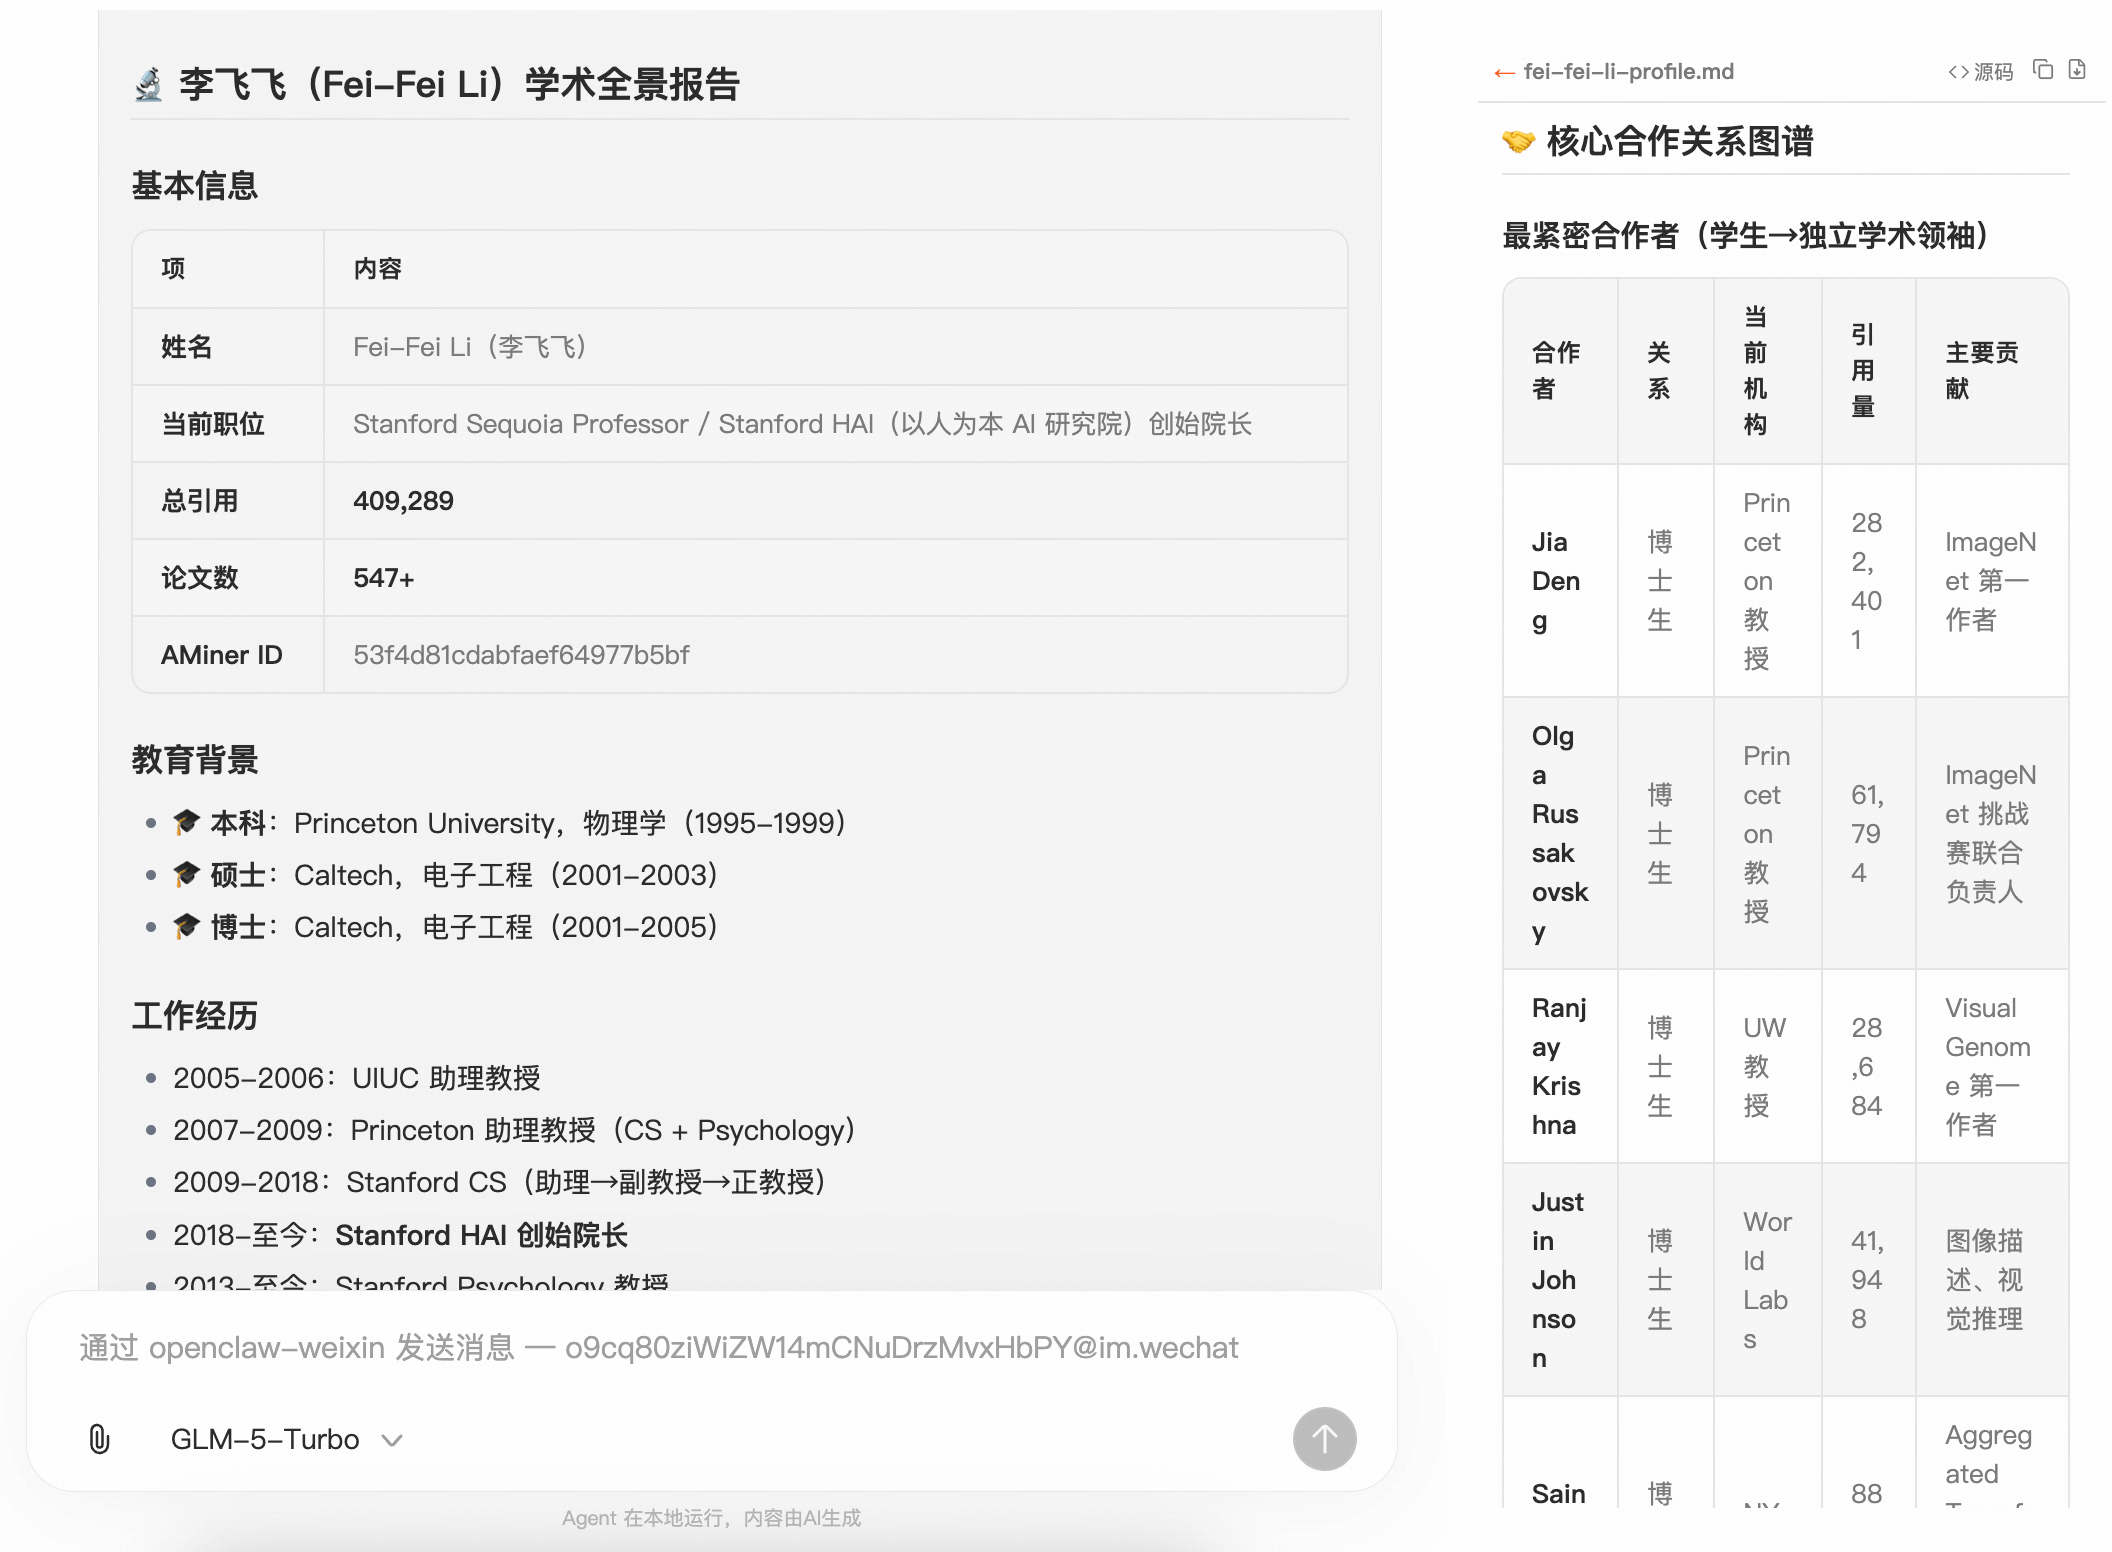Download the fei-fei-li-profile.md file

click(x=2078, y=70)
